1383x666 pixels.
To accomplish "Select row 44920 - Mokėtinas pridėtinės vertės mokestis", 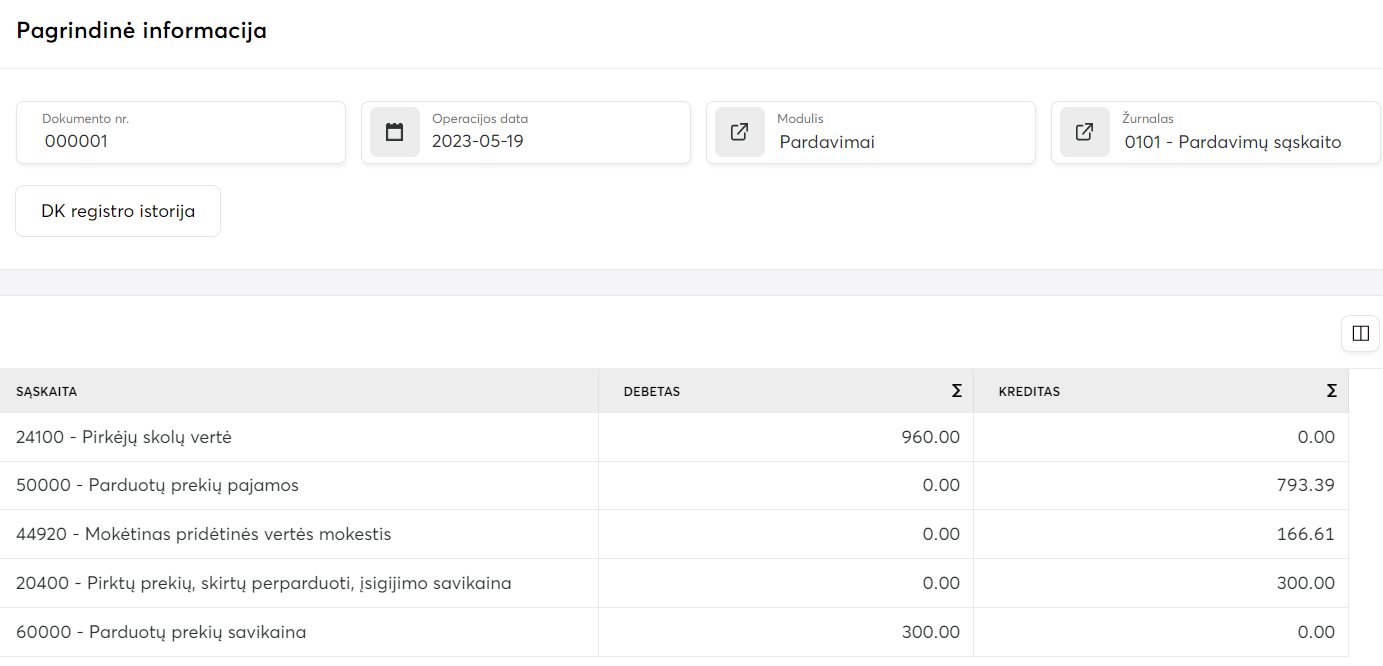I will click(x=204, y=534).
